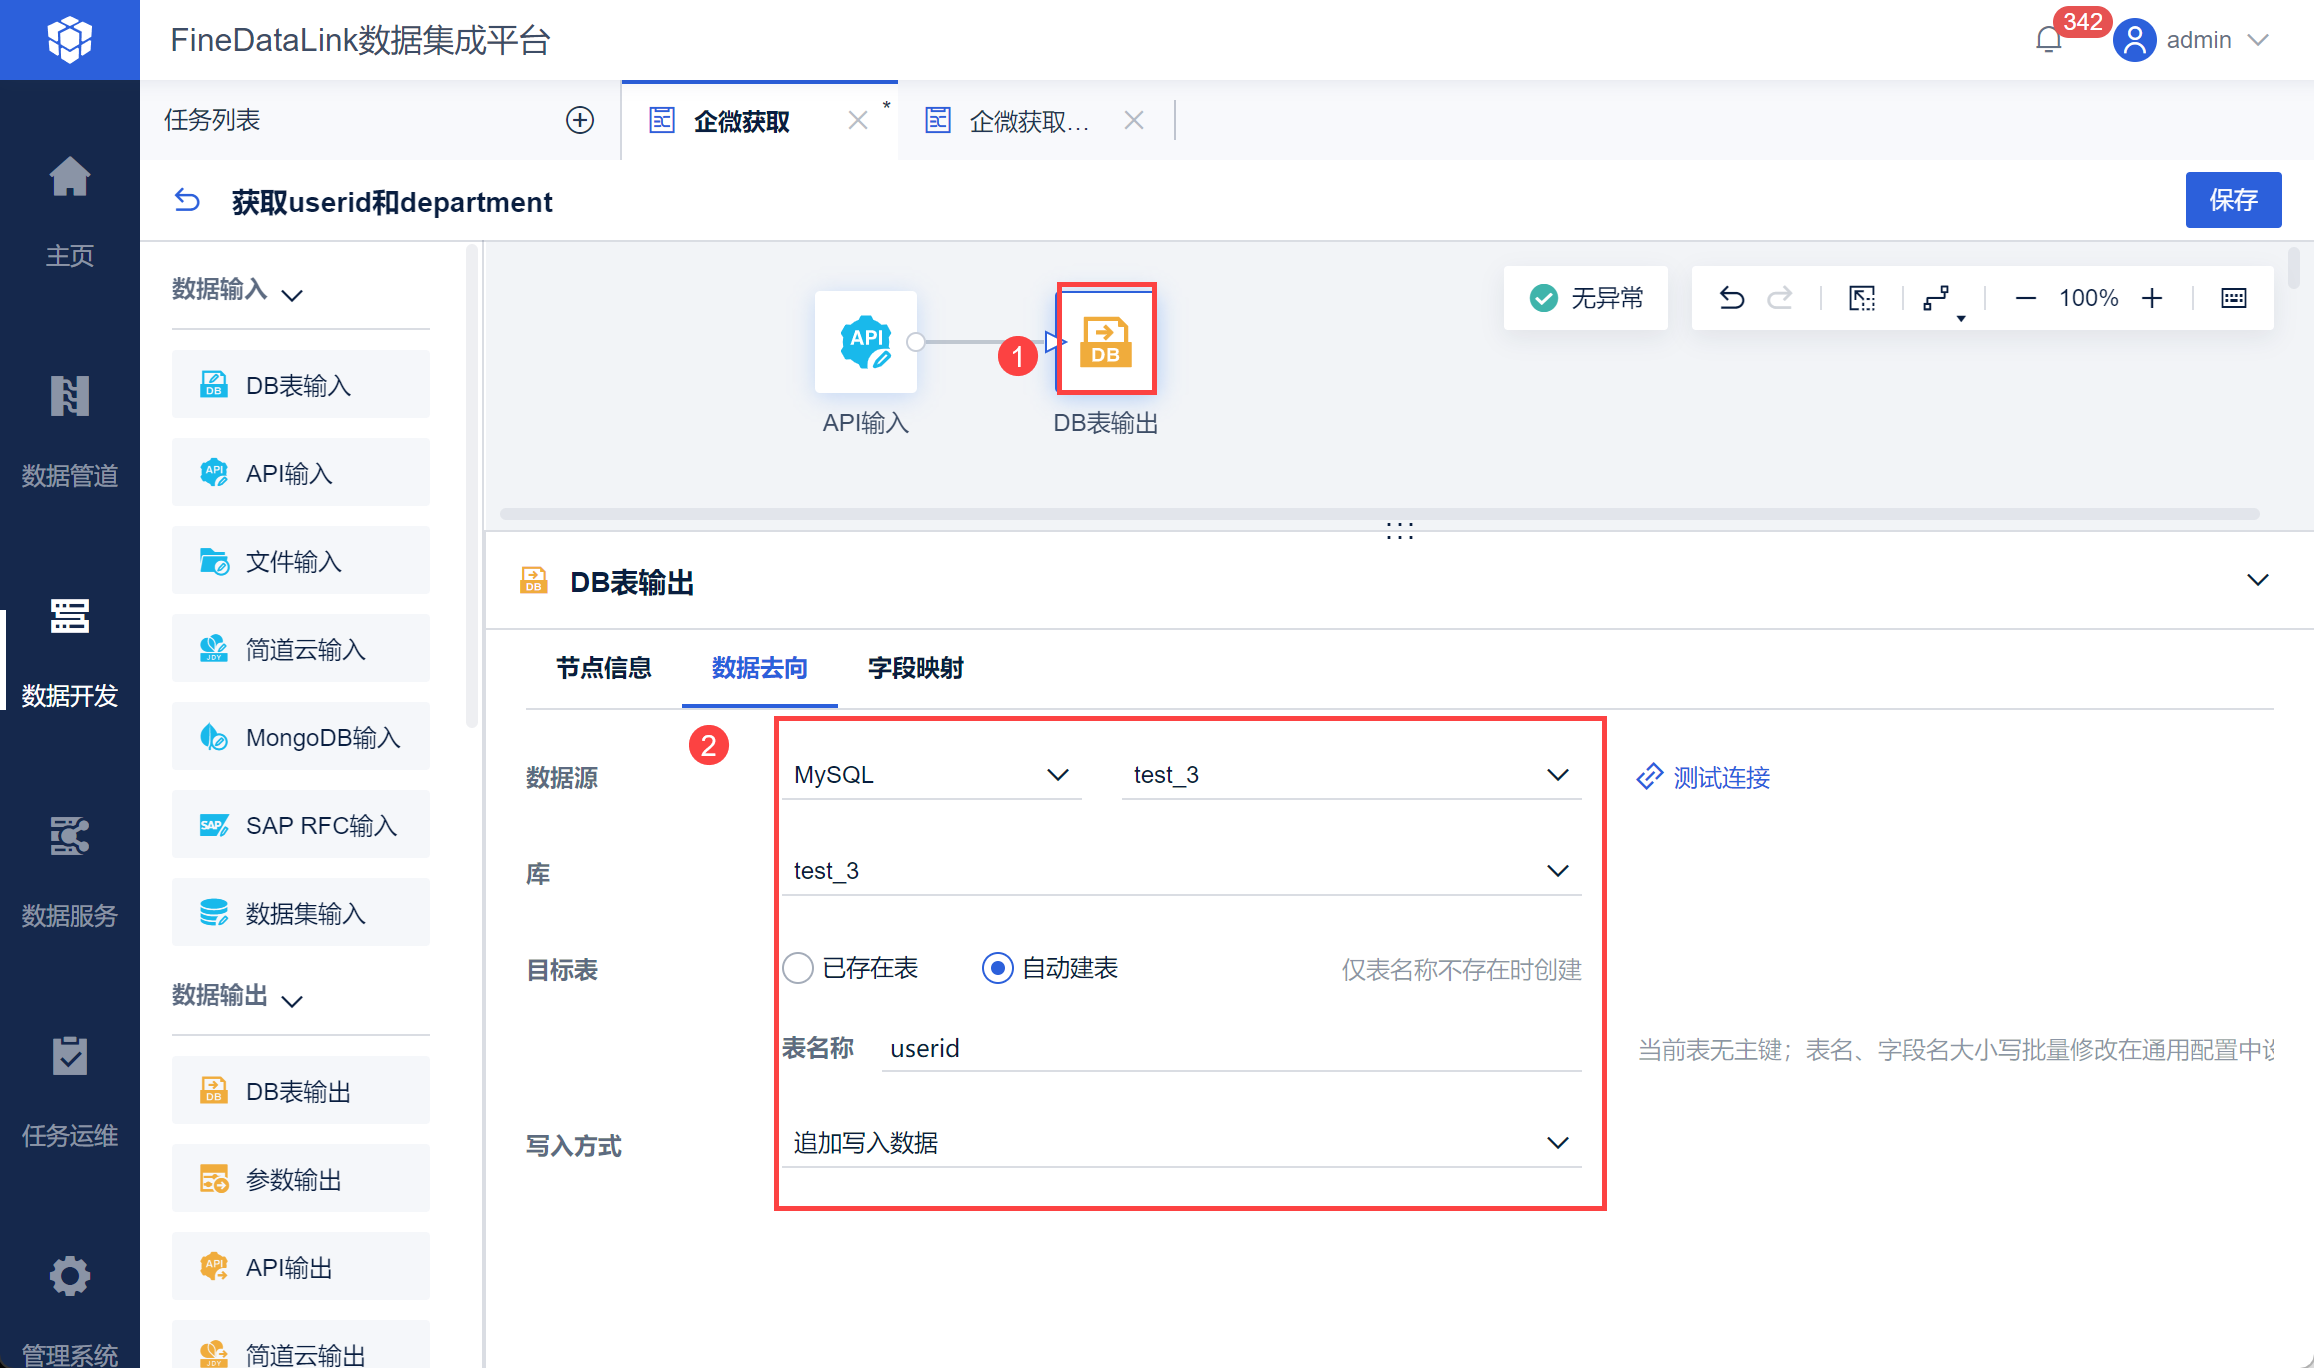Add new task with plus icon
The width and height of the screenshot is (2314, 1368).
[x=580, y=120]
